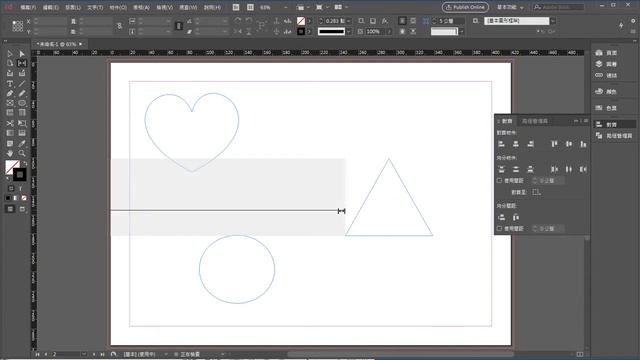Select the Page tool
This screenshot has width=640, height=360.
(10, 63)
